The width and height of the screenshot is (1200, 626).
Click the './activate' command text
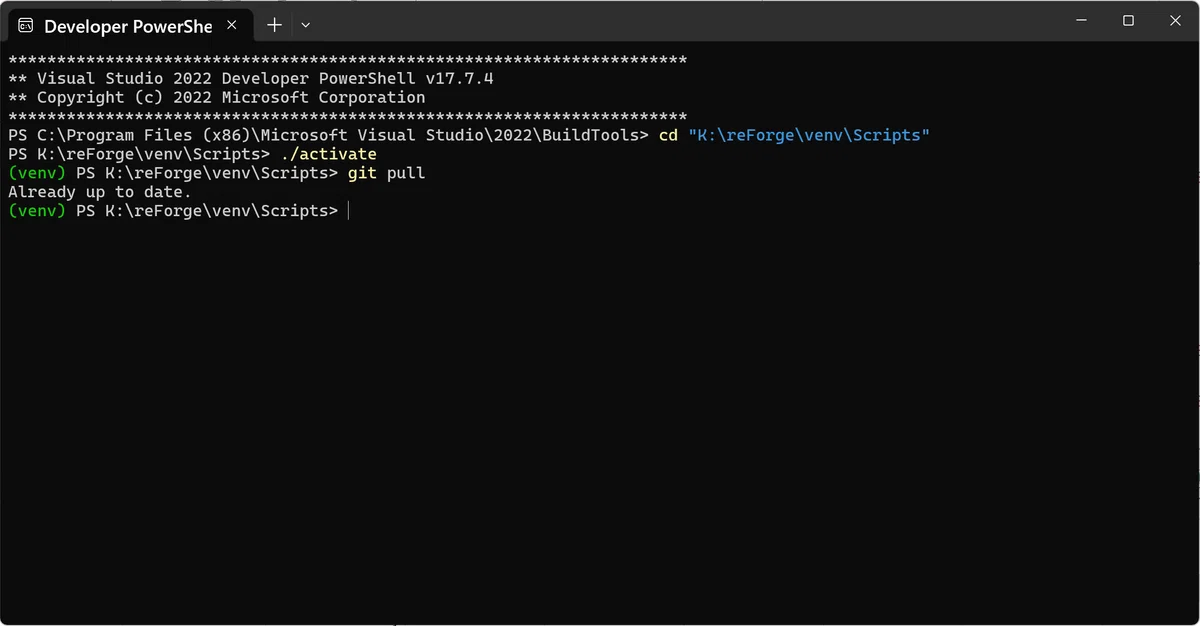[329, 154]
